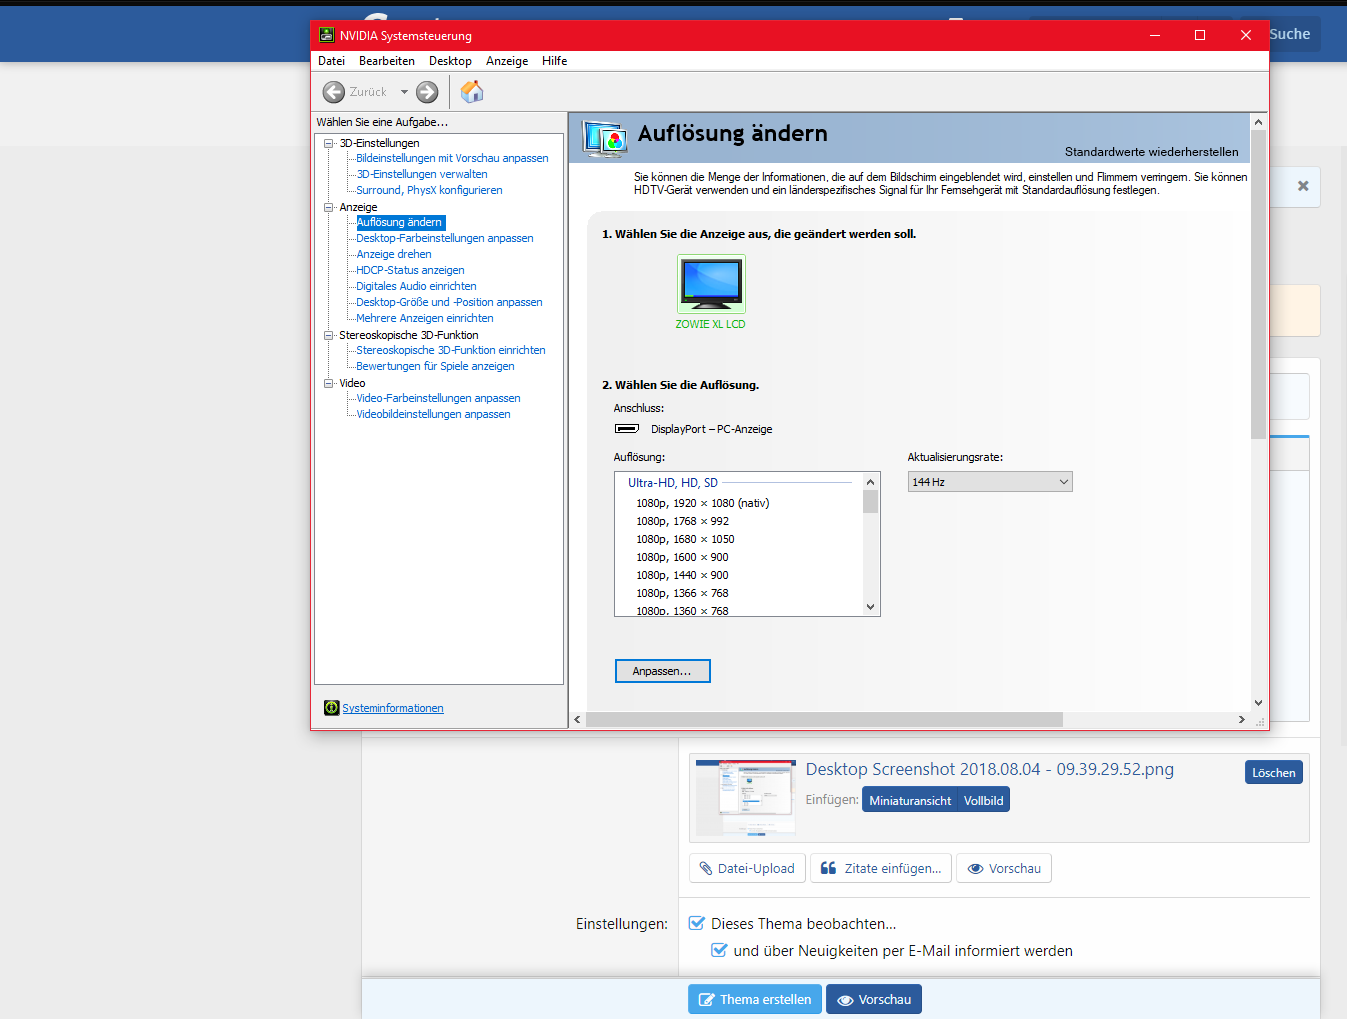Click main panel vertical scroll-down arrow
This screenshot has width=1347, height=1019.
coord(1258,703)
